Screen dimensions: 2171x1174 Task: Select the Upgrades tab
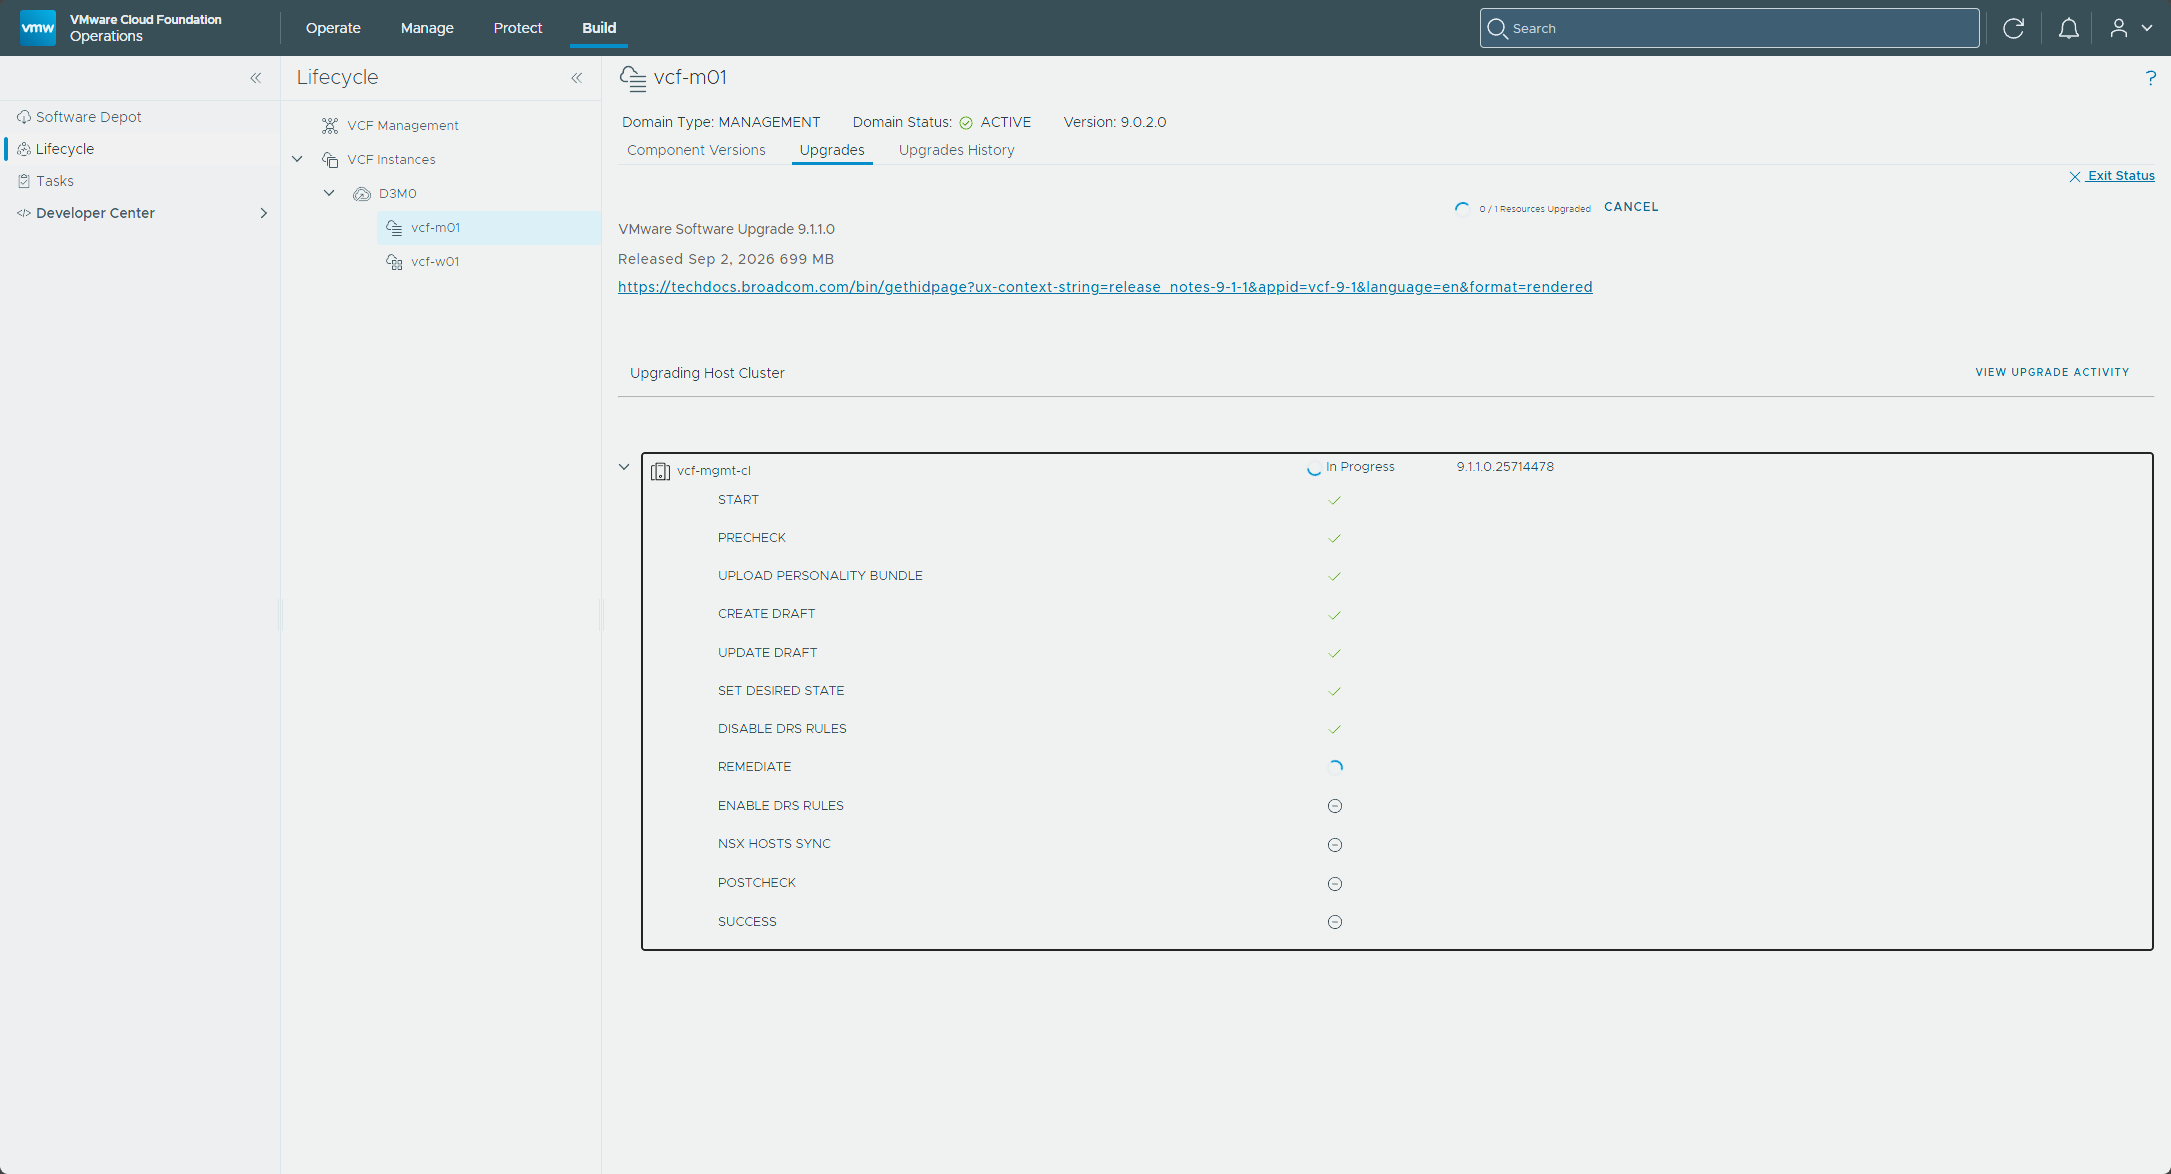click(x=832, y=150)
